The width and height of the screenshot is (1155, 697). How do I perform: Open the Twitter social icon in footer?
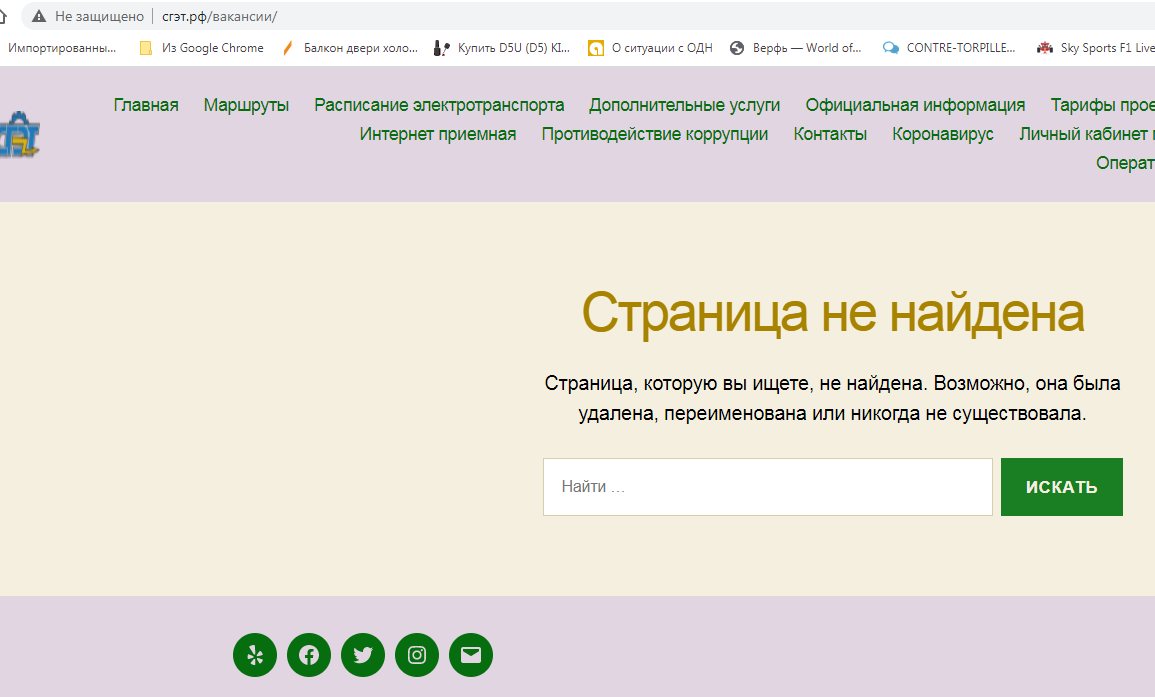click(362, 655)
